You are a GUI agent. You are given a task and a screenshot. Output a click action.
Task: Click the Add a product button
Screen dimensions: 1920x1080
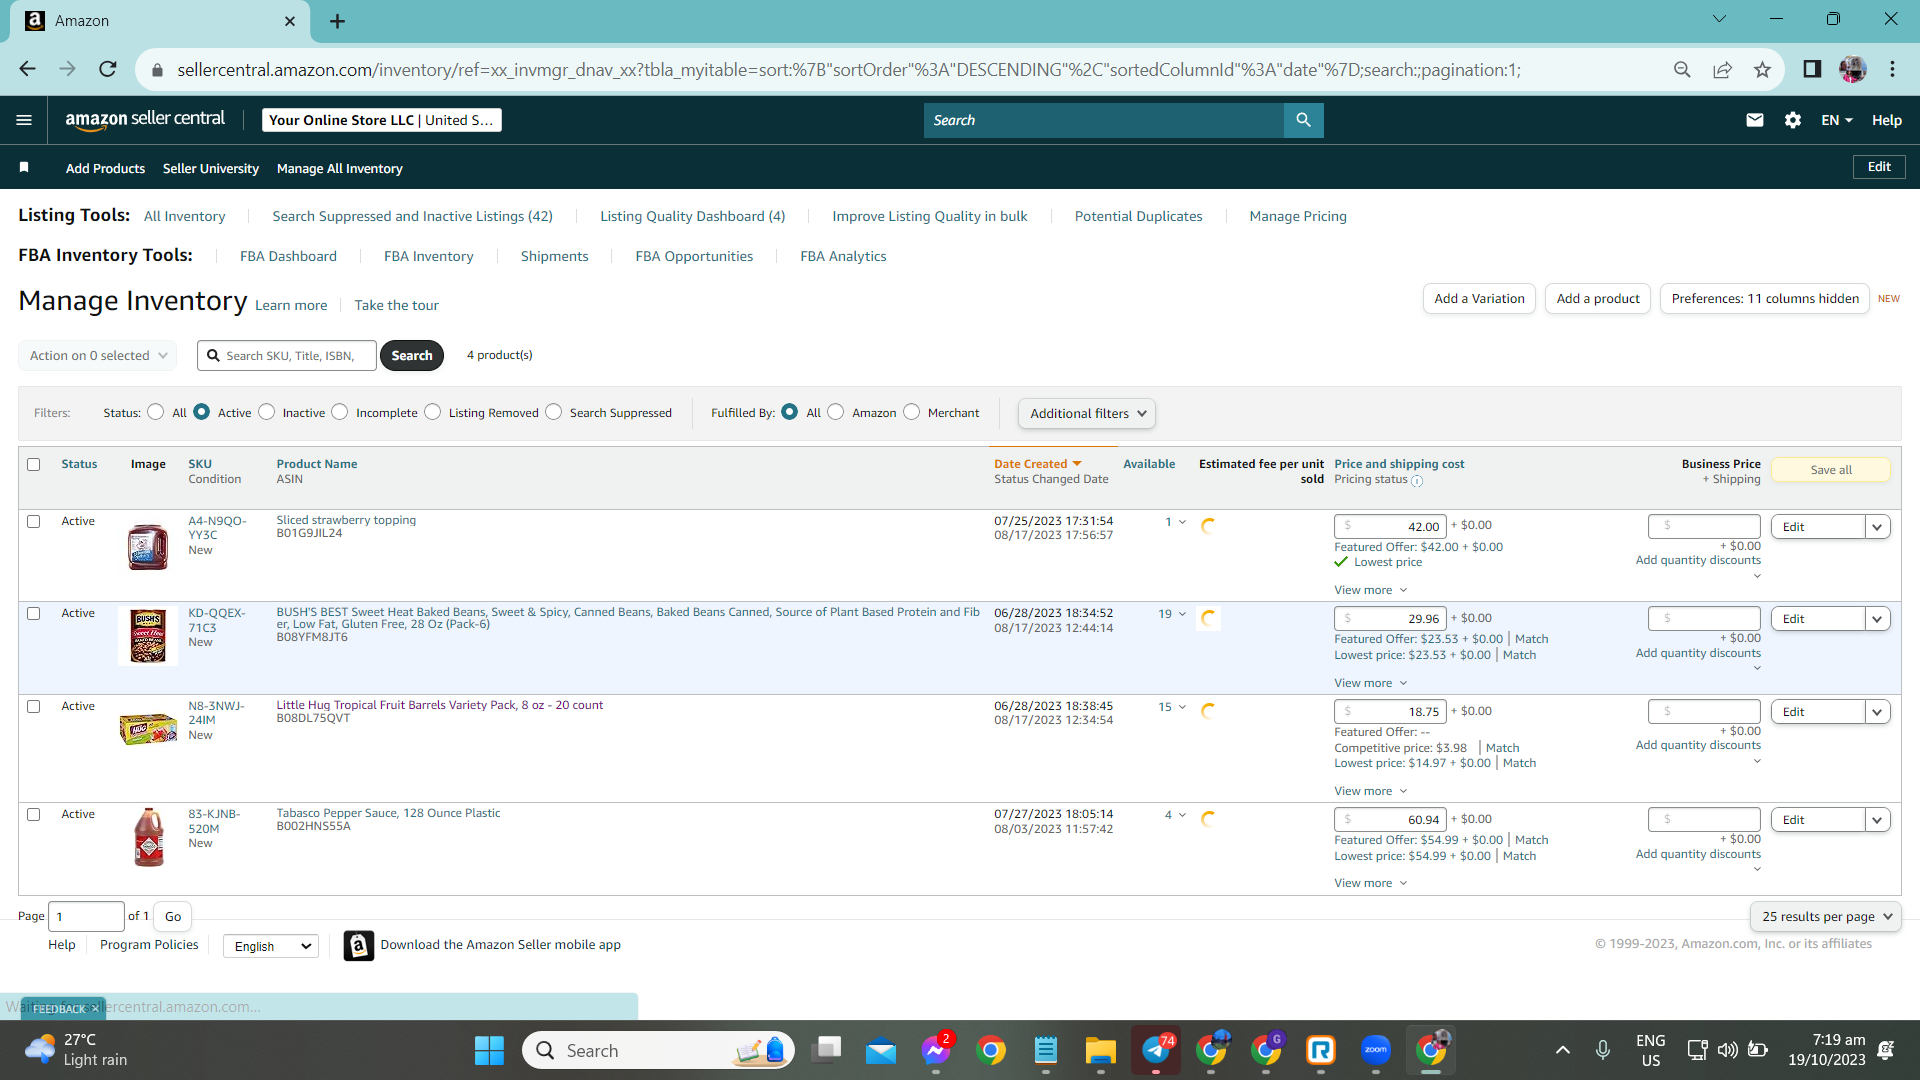tap(1598, 298)
